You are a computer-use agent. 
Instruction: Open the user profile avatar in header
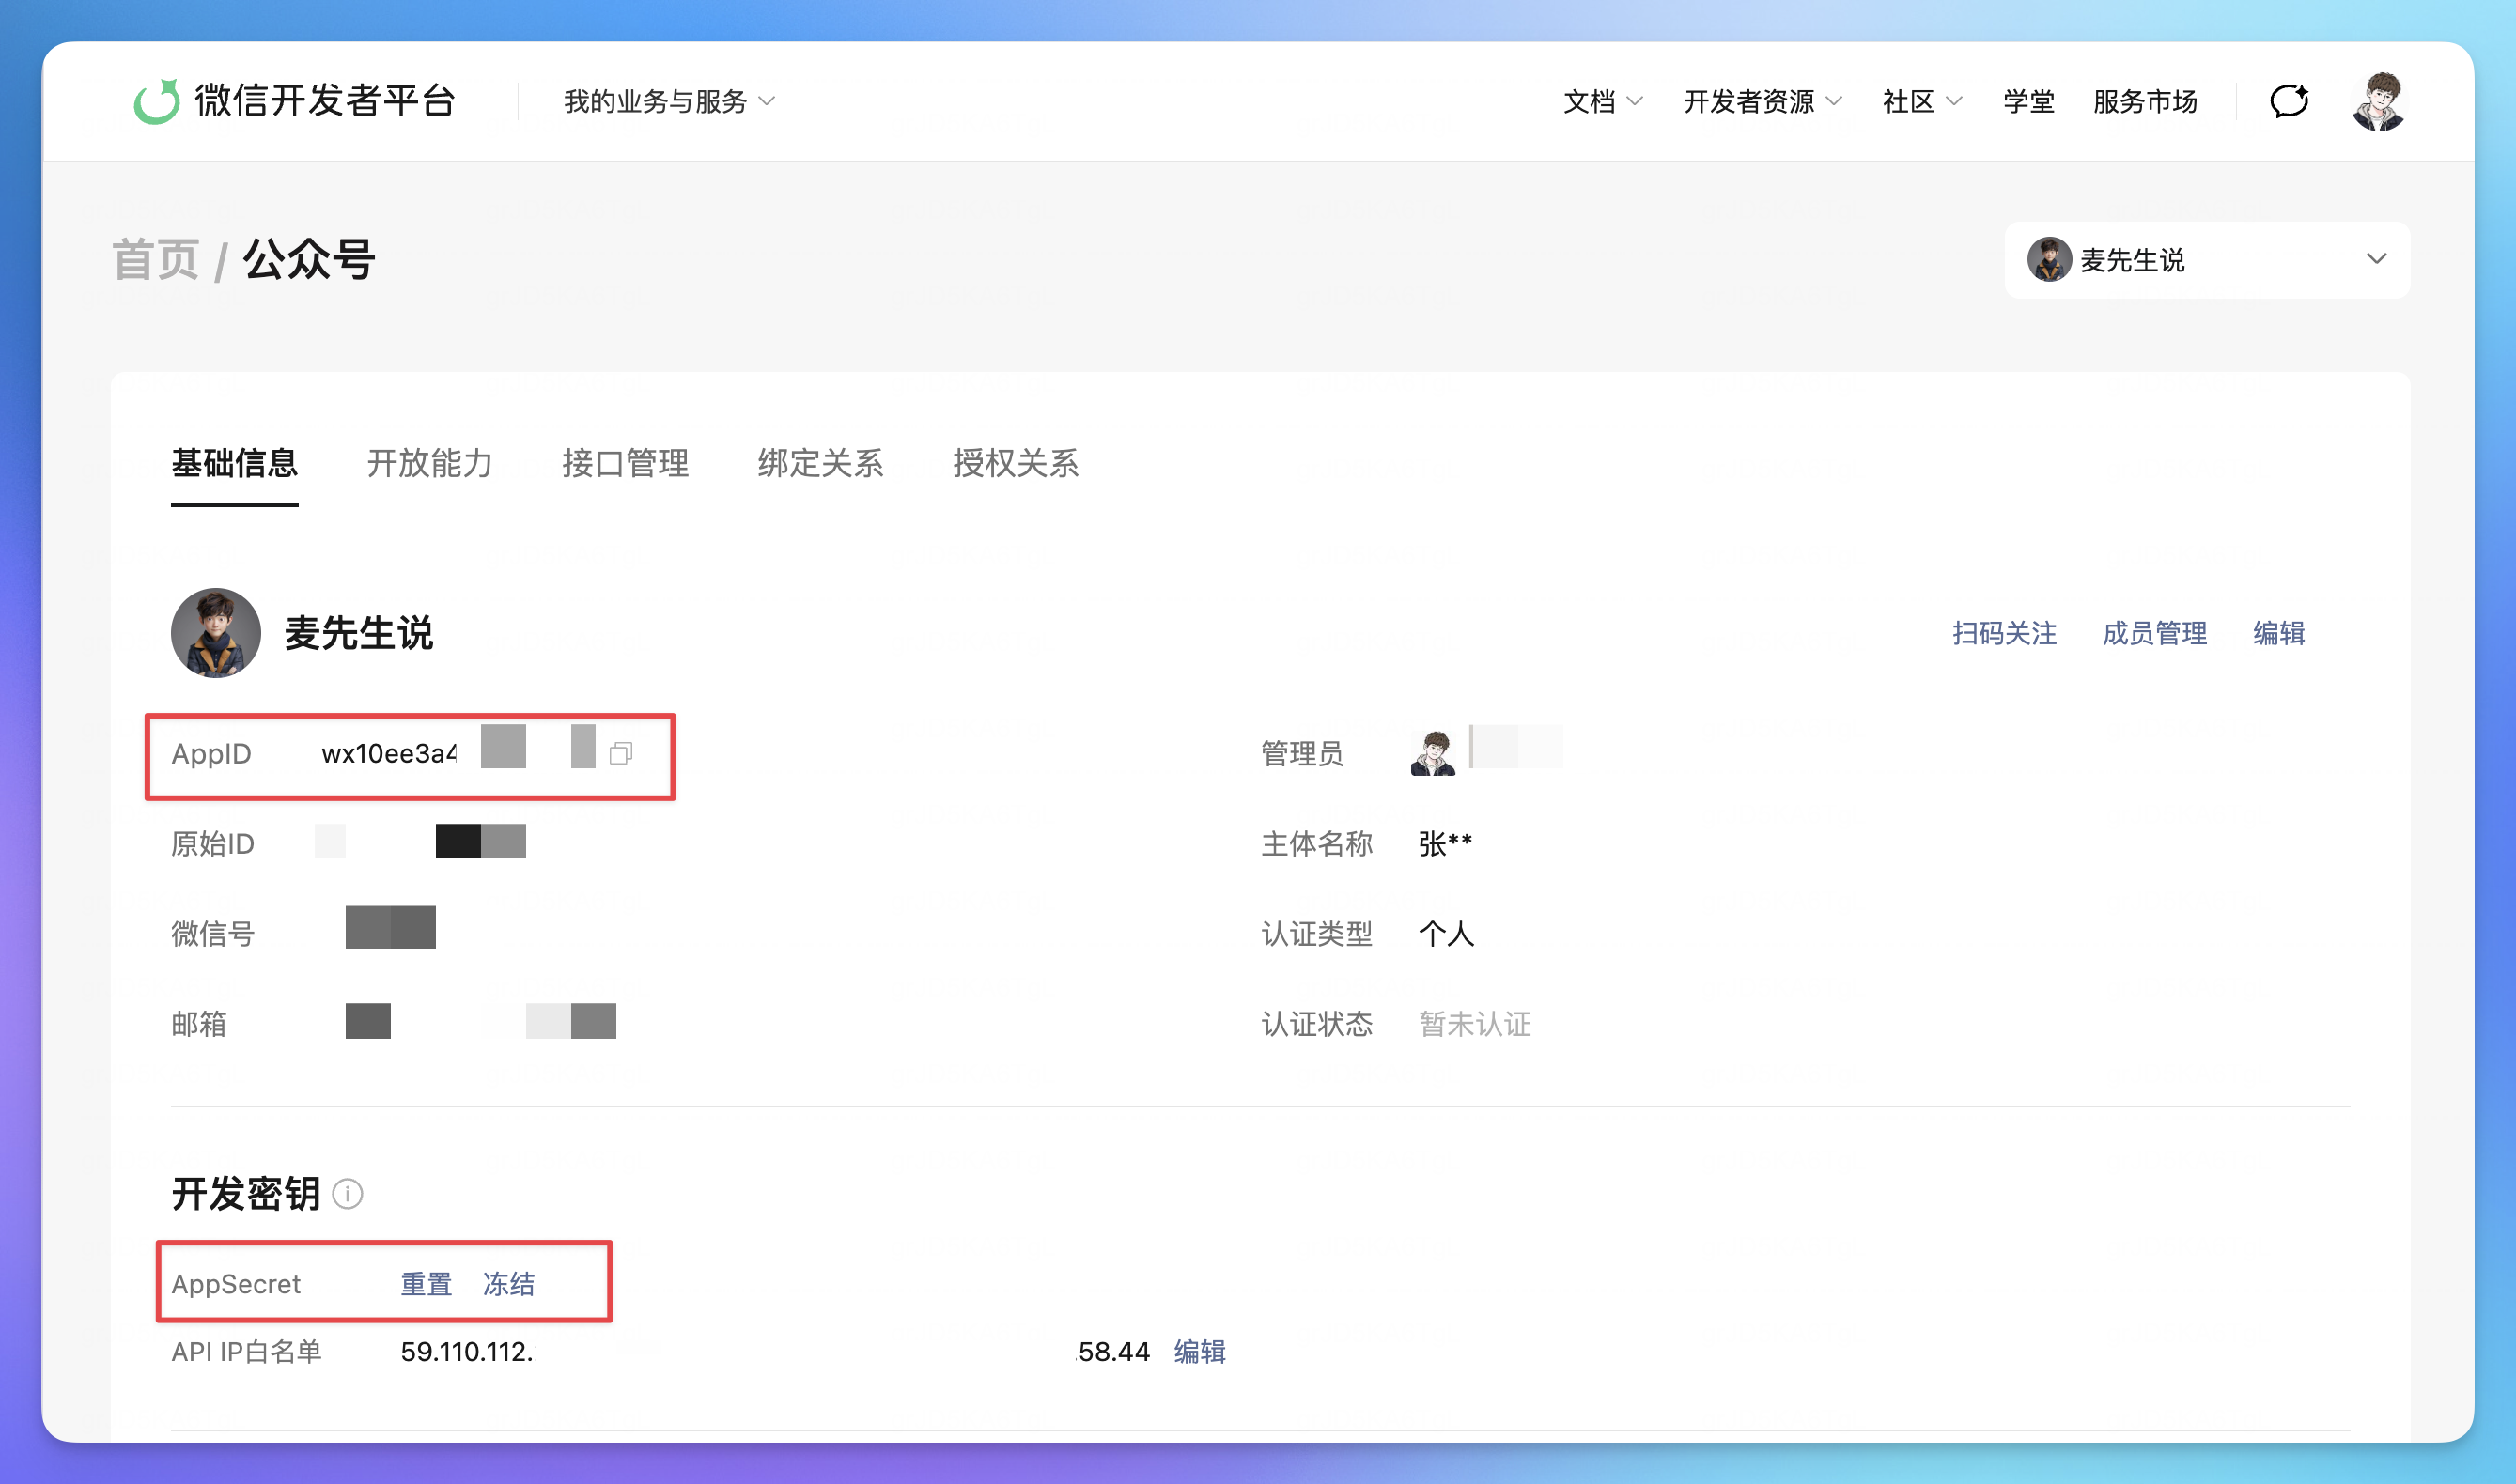[2378, 101]
